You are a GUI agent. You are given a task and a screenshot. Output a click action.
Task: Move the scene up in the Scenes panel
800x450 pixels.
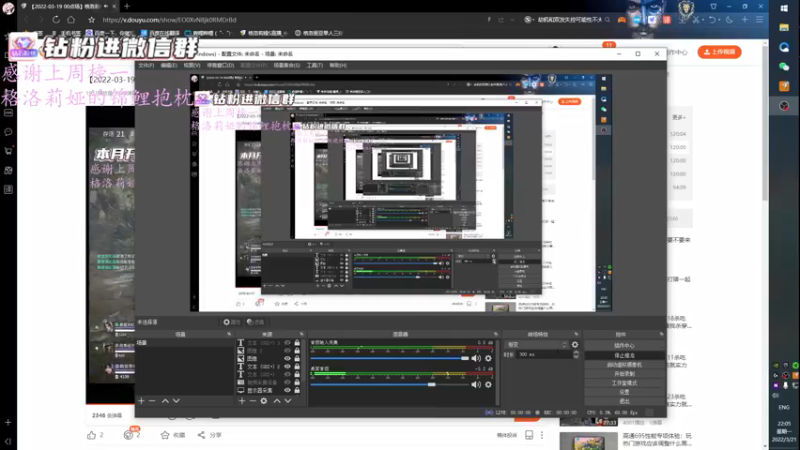[x=165, y=401]
